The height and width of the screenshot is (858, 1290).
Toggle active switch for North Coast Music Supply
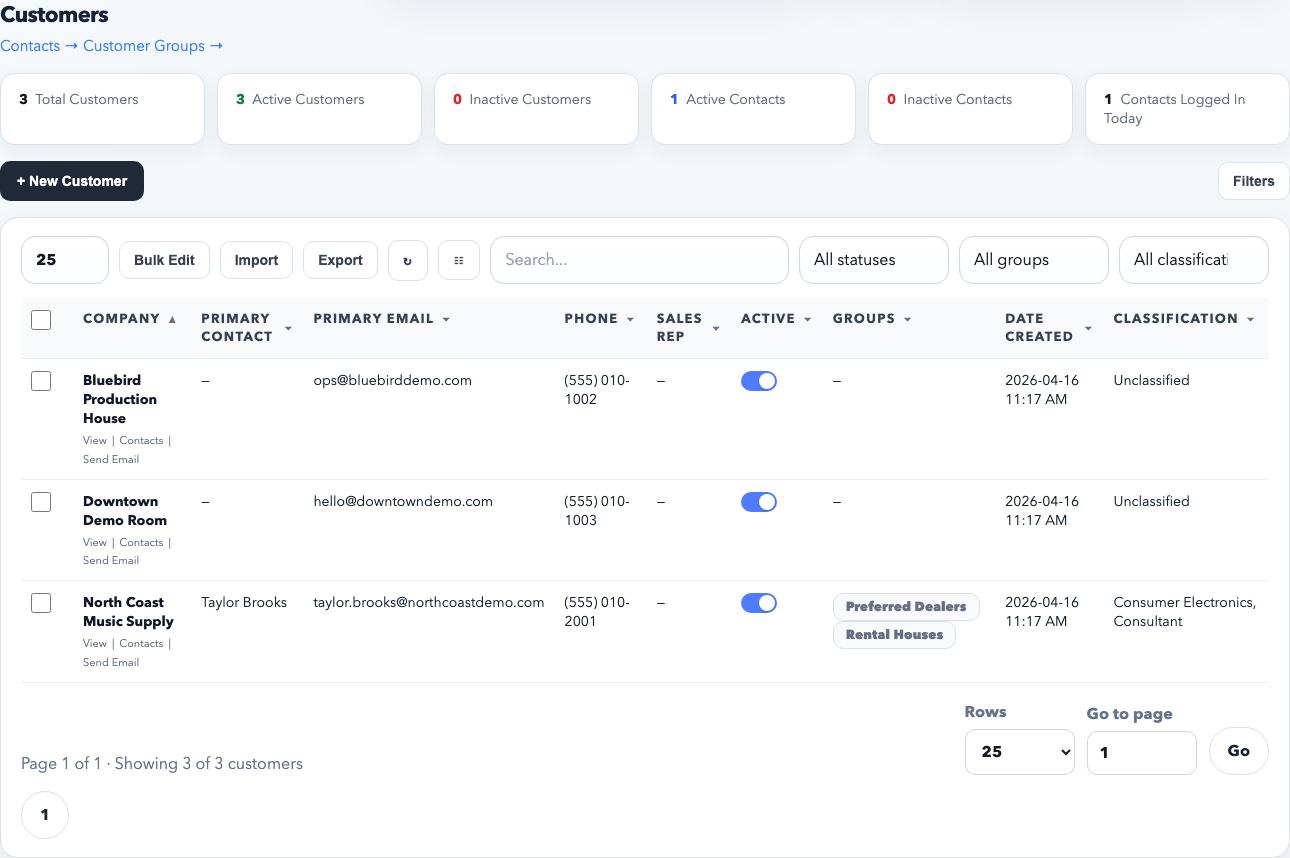759,603
